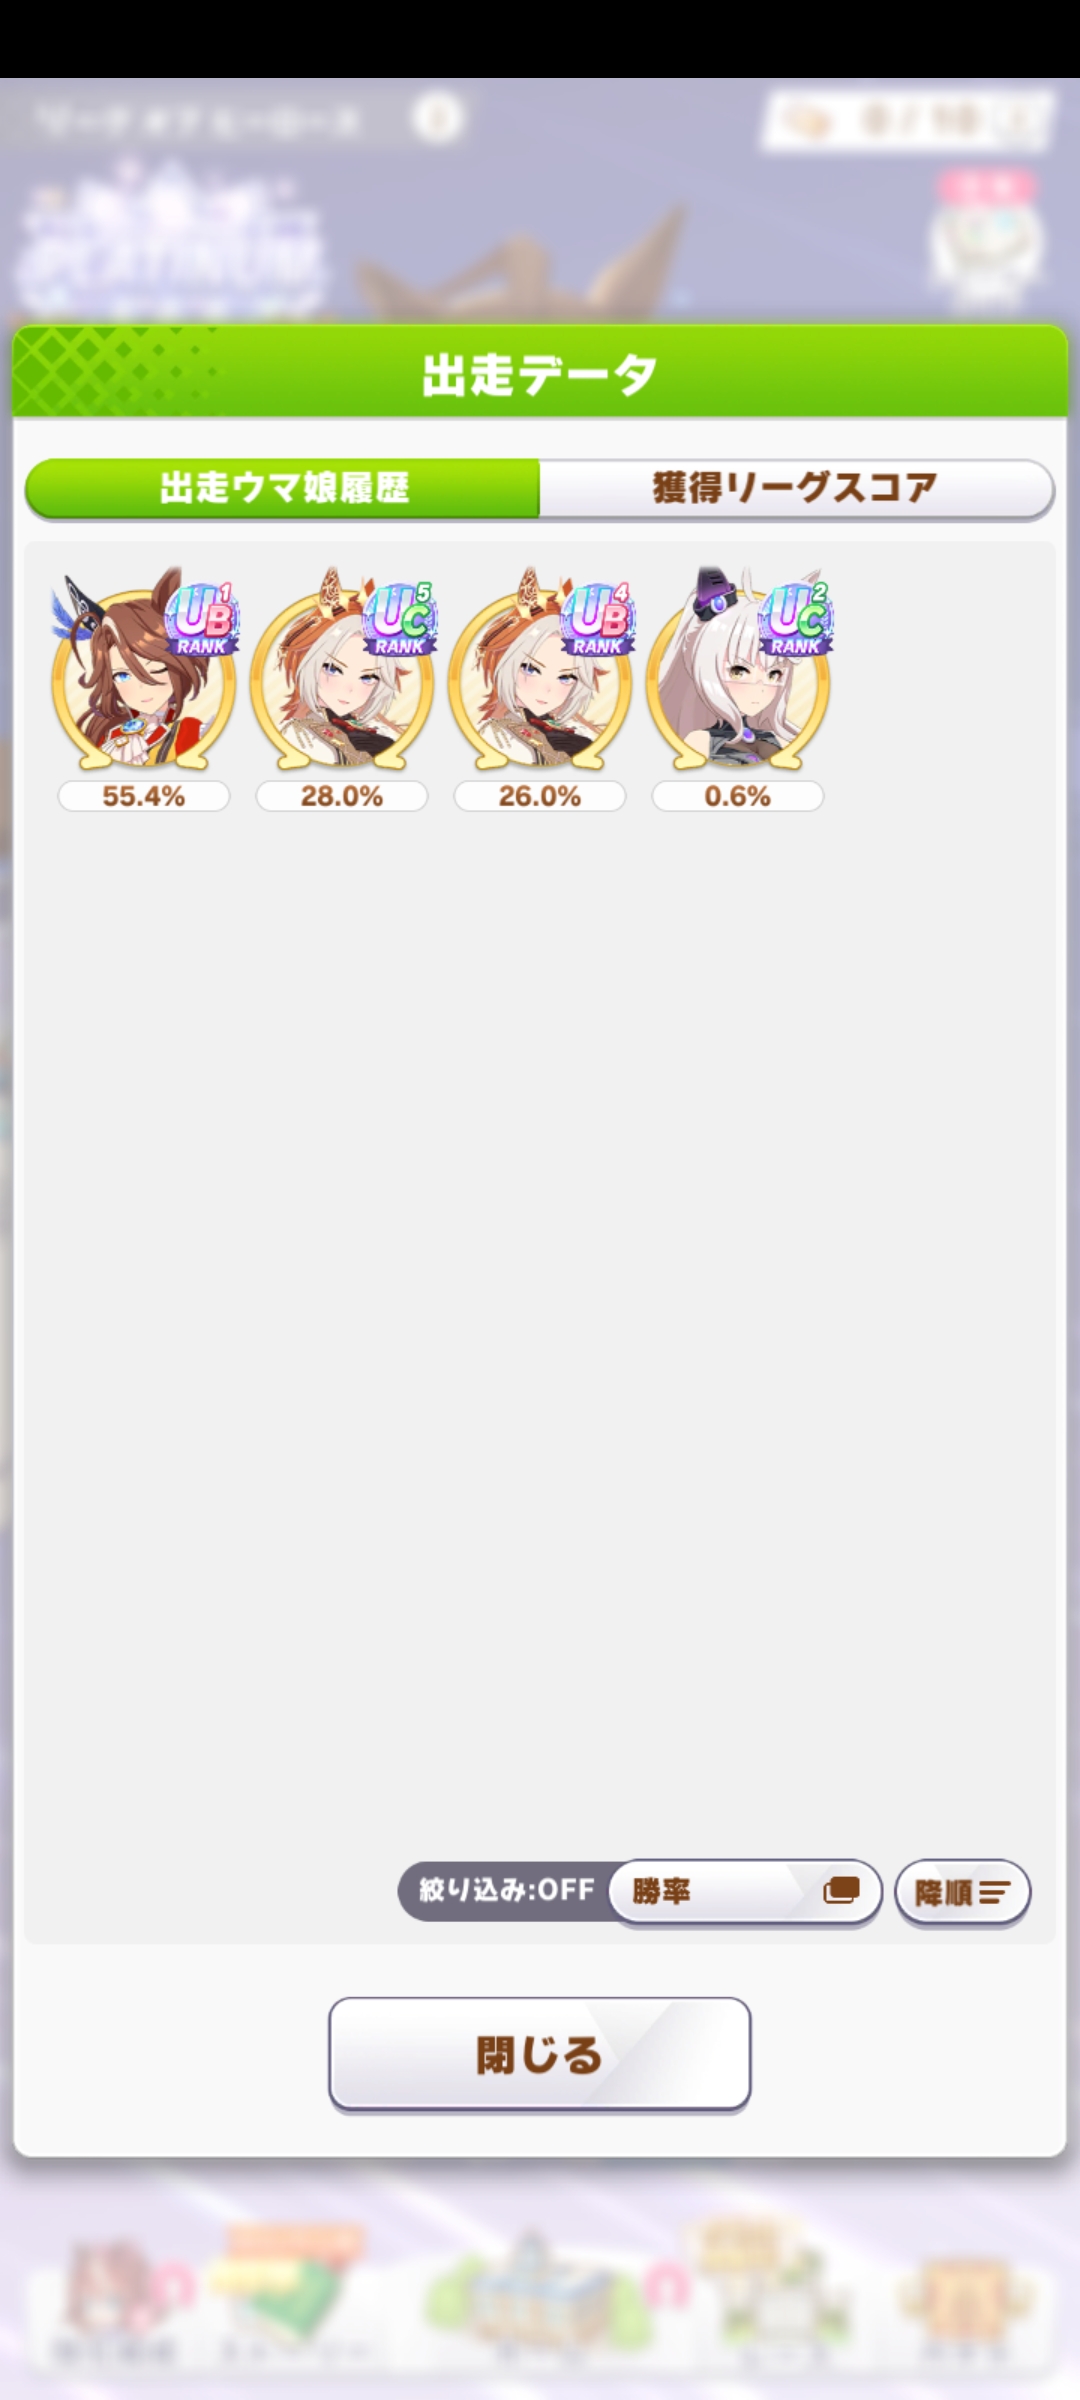Screen dimensions: 1080x2400
Task: Click the 55.4% win rate label
Action: [x=143, y=796]
